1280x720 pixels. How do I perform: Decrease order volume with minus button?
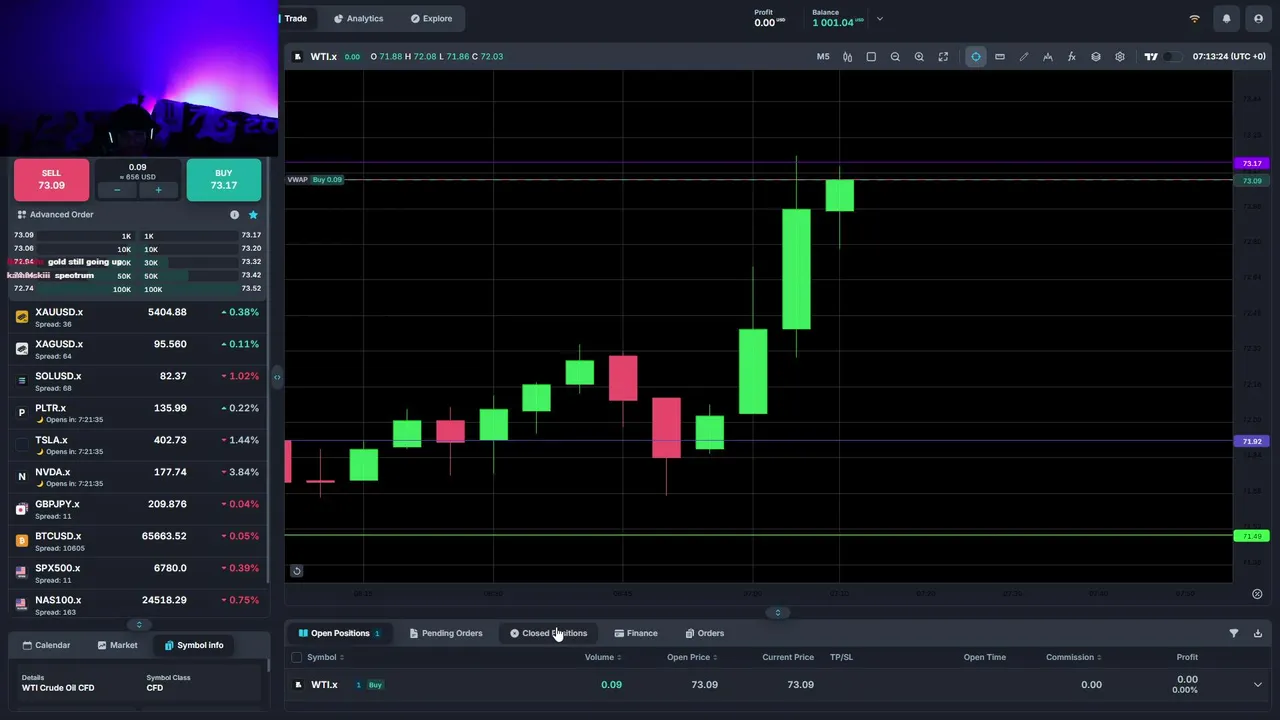point(117,190)
